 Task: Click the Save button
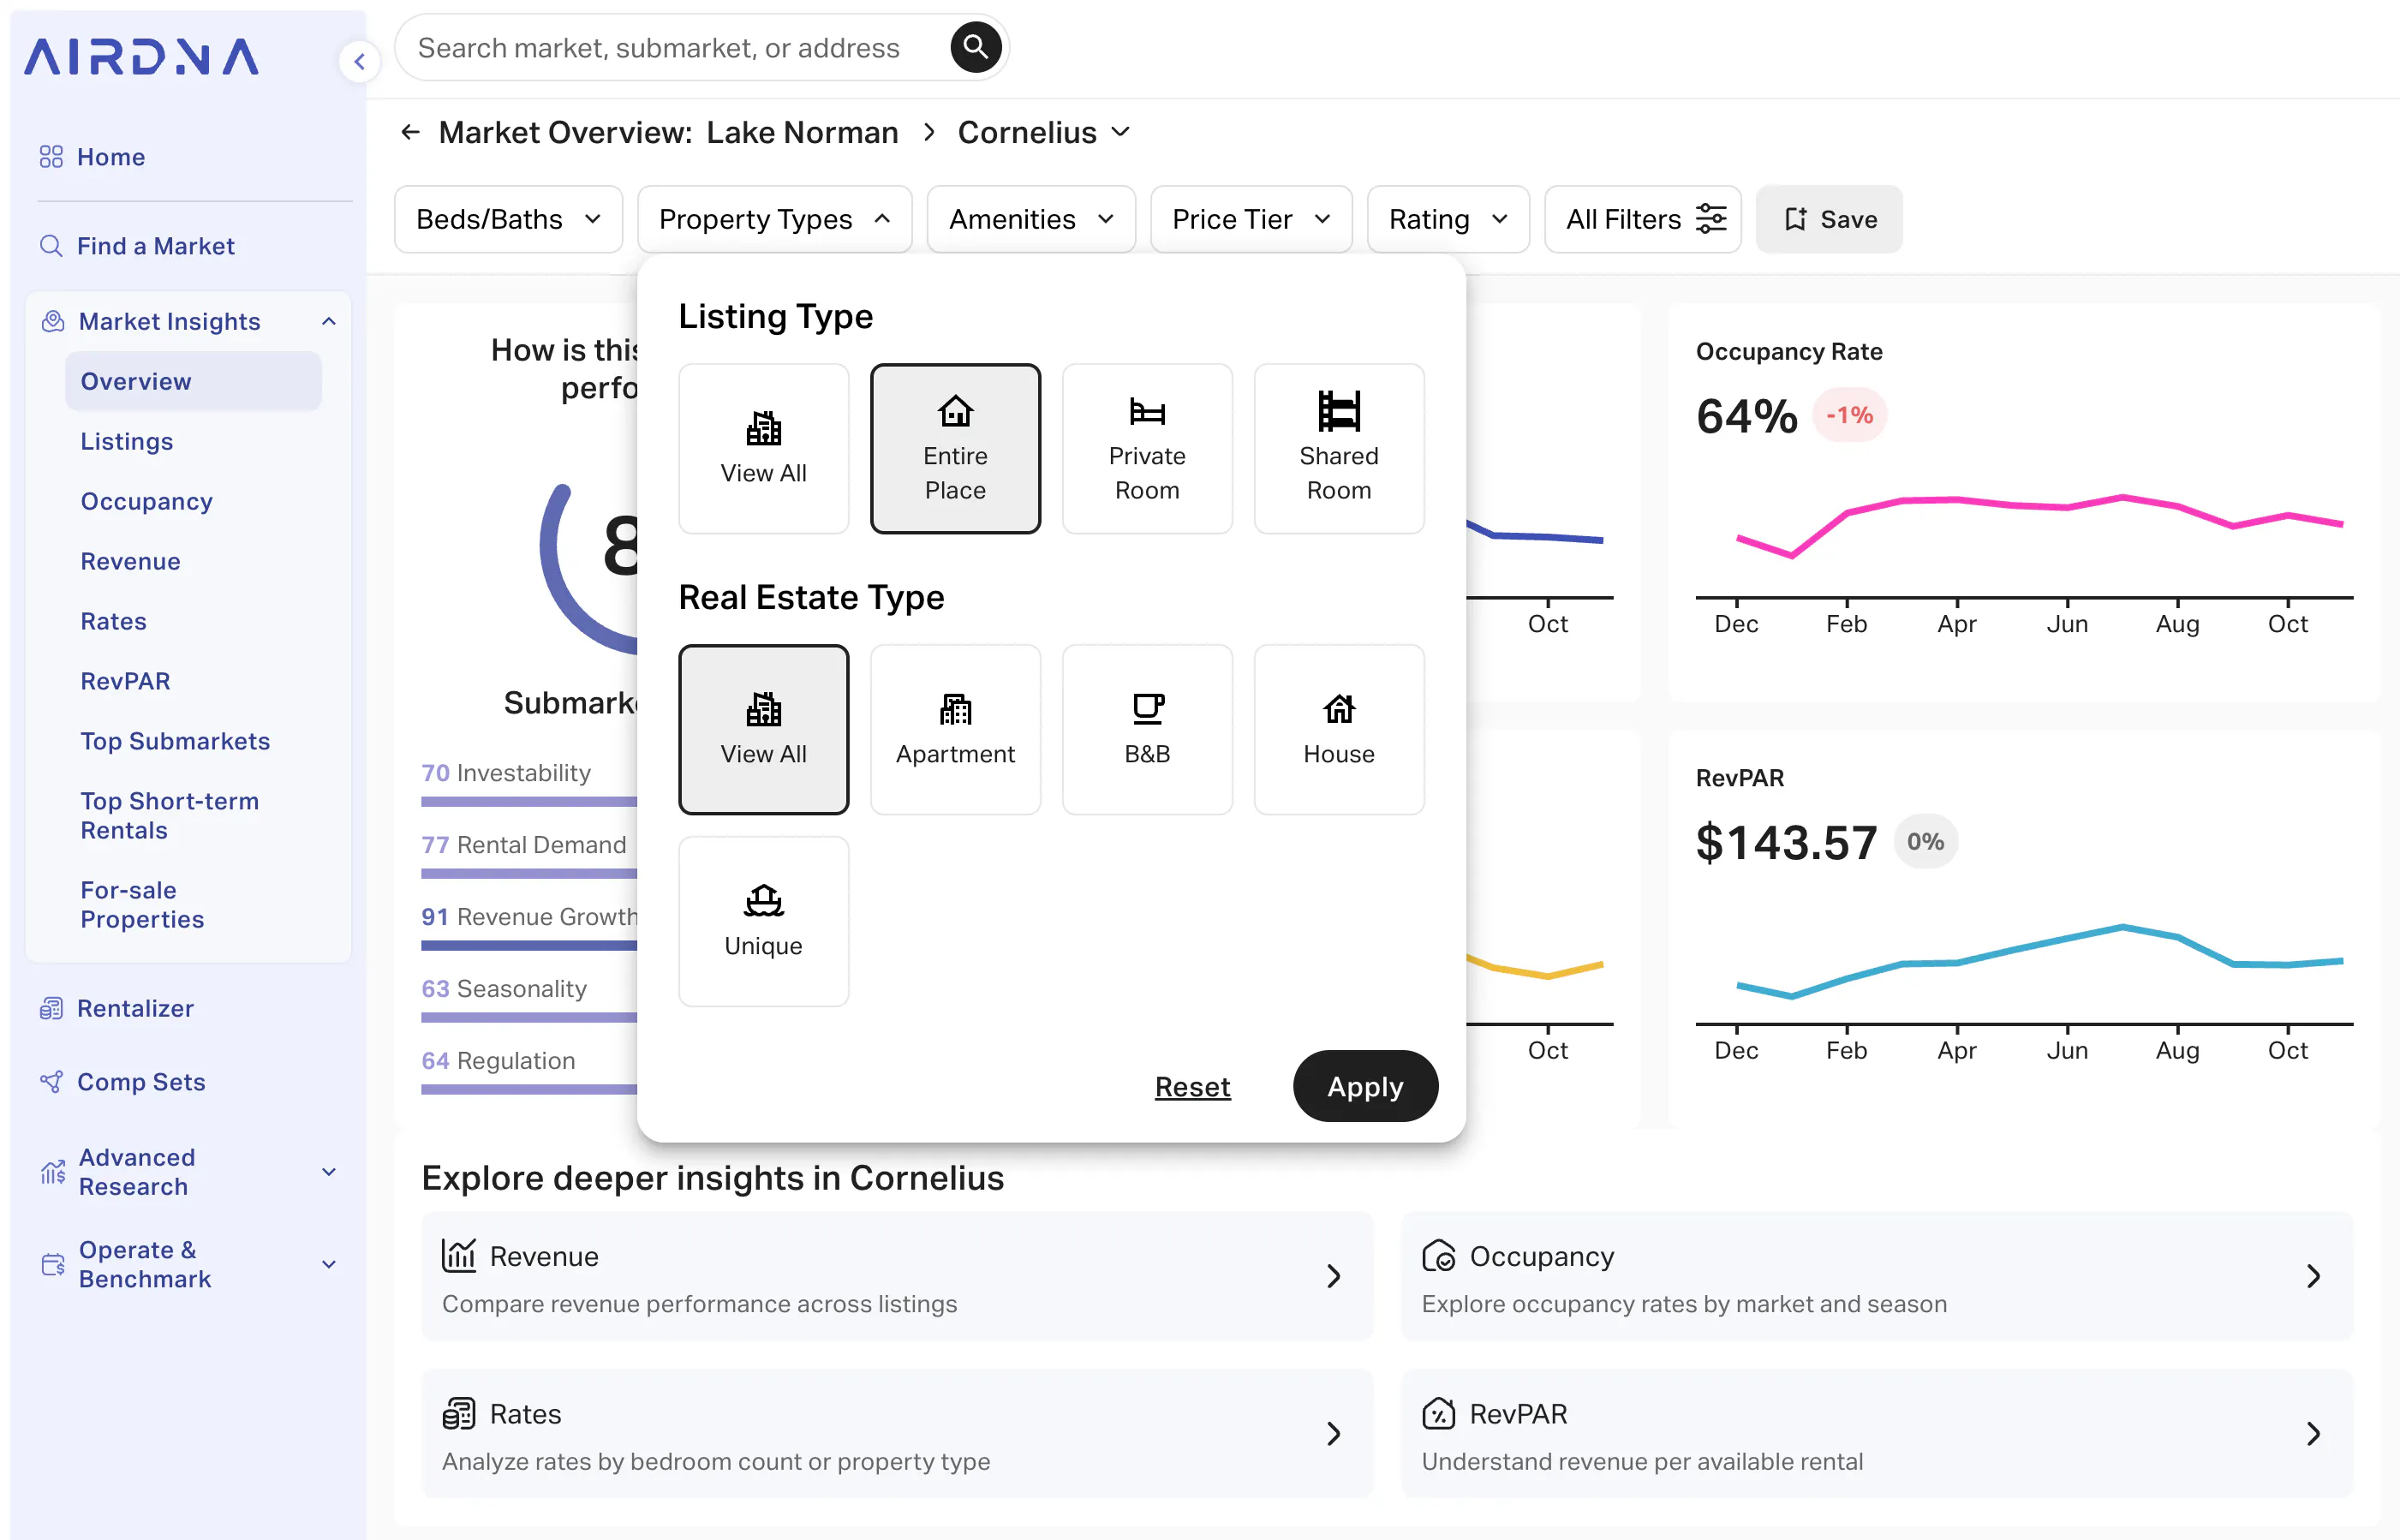coord(1829,219)
